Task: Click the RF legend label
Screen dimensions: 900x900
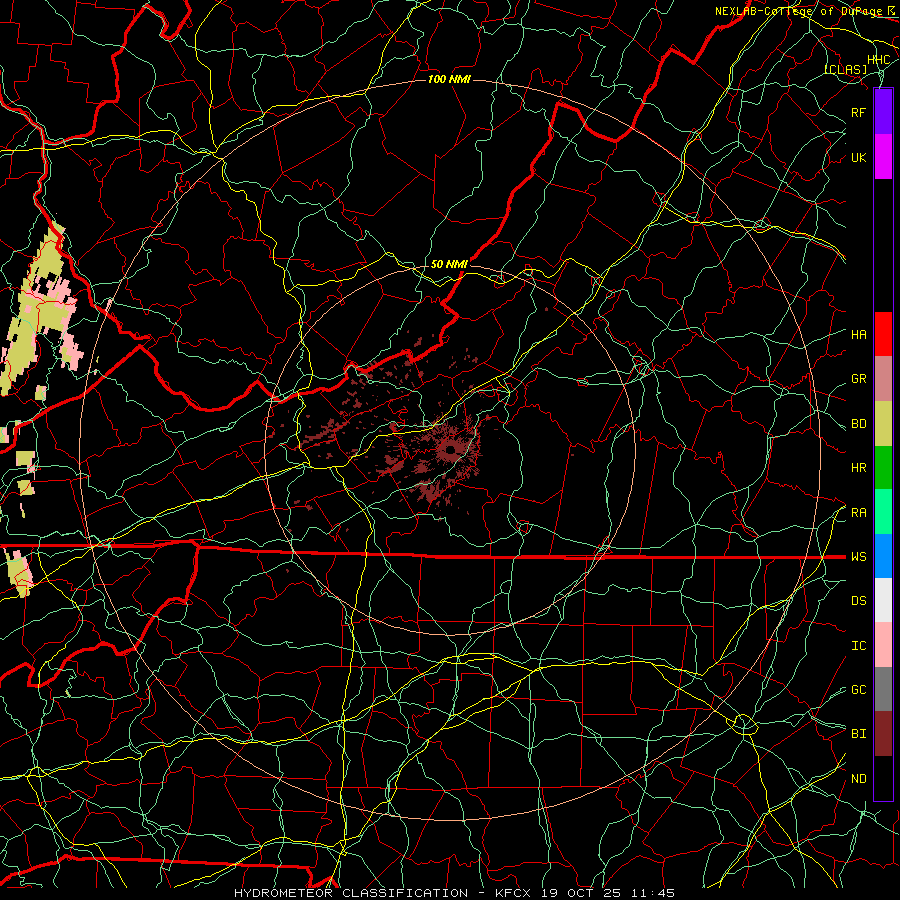Action: point(859,112)
